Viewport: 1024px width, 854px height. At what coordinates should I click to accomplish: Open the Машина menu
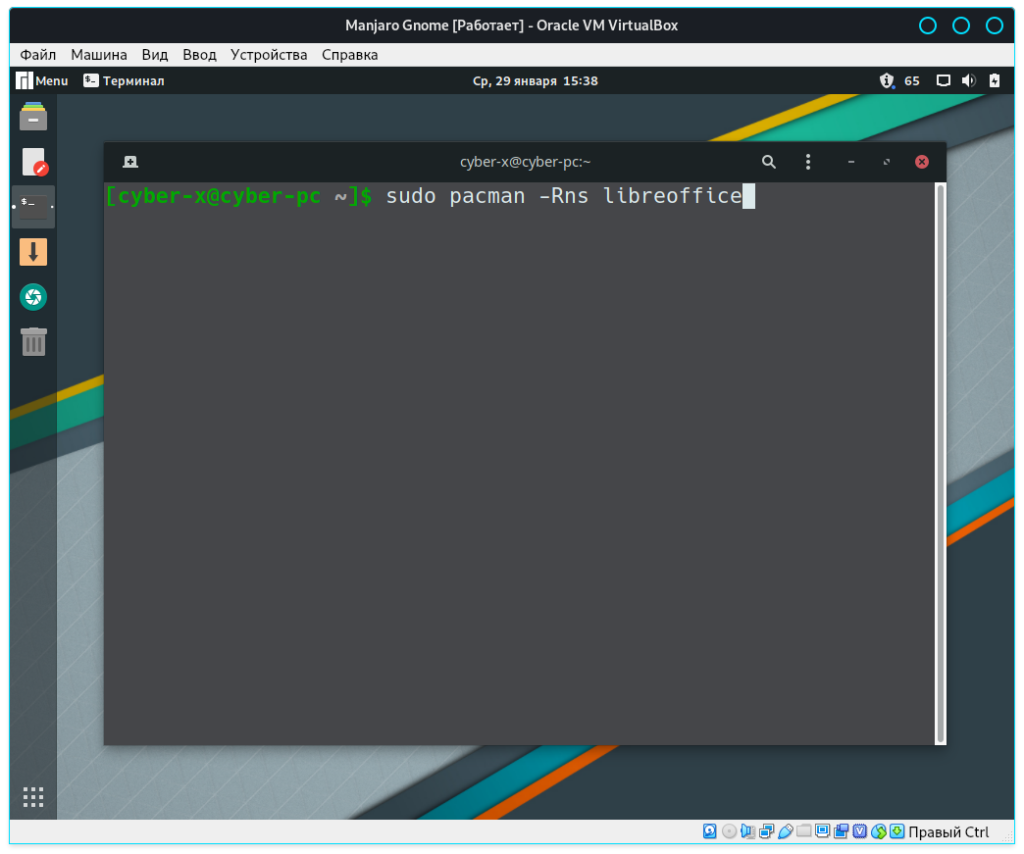point(99,55)
